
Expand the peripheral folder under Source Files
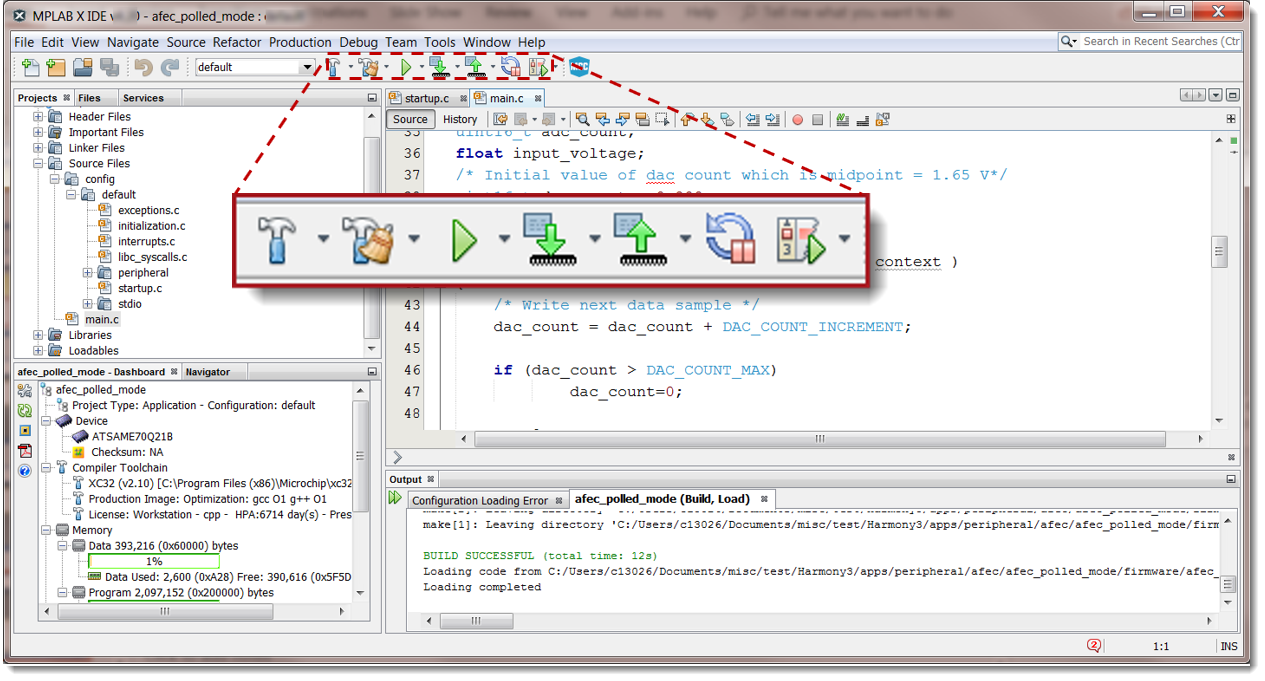[88, 272]
